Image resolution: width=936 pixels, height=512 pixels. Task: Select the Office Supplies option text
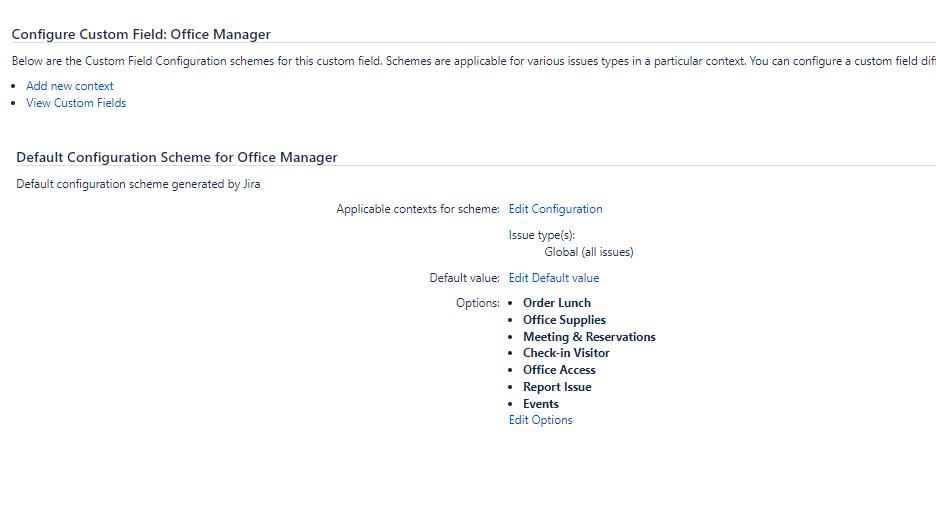click(564, 320)
